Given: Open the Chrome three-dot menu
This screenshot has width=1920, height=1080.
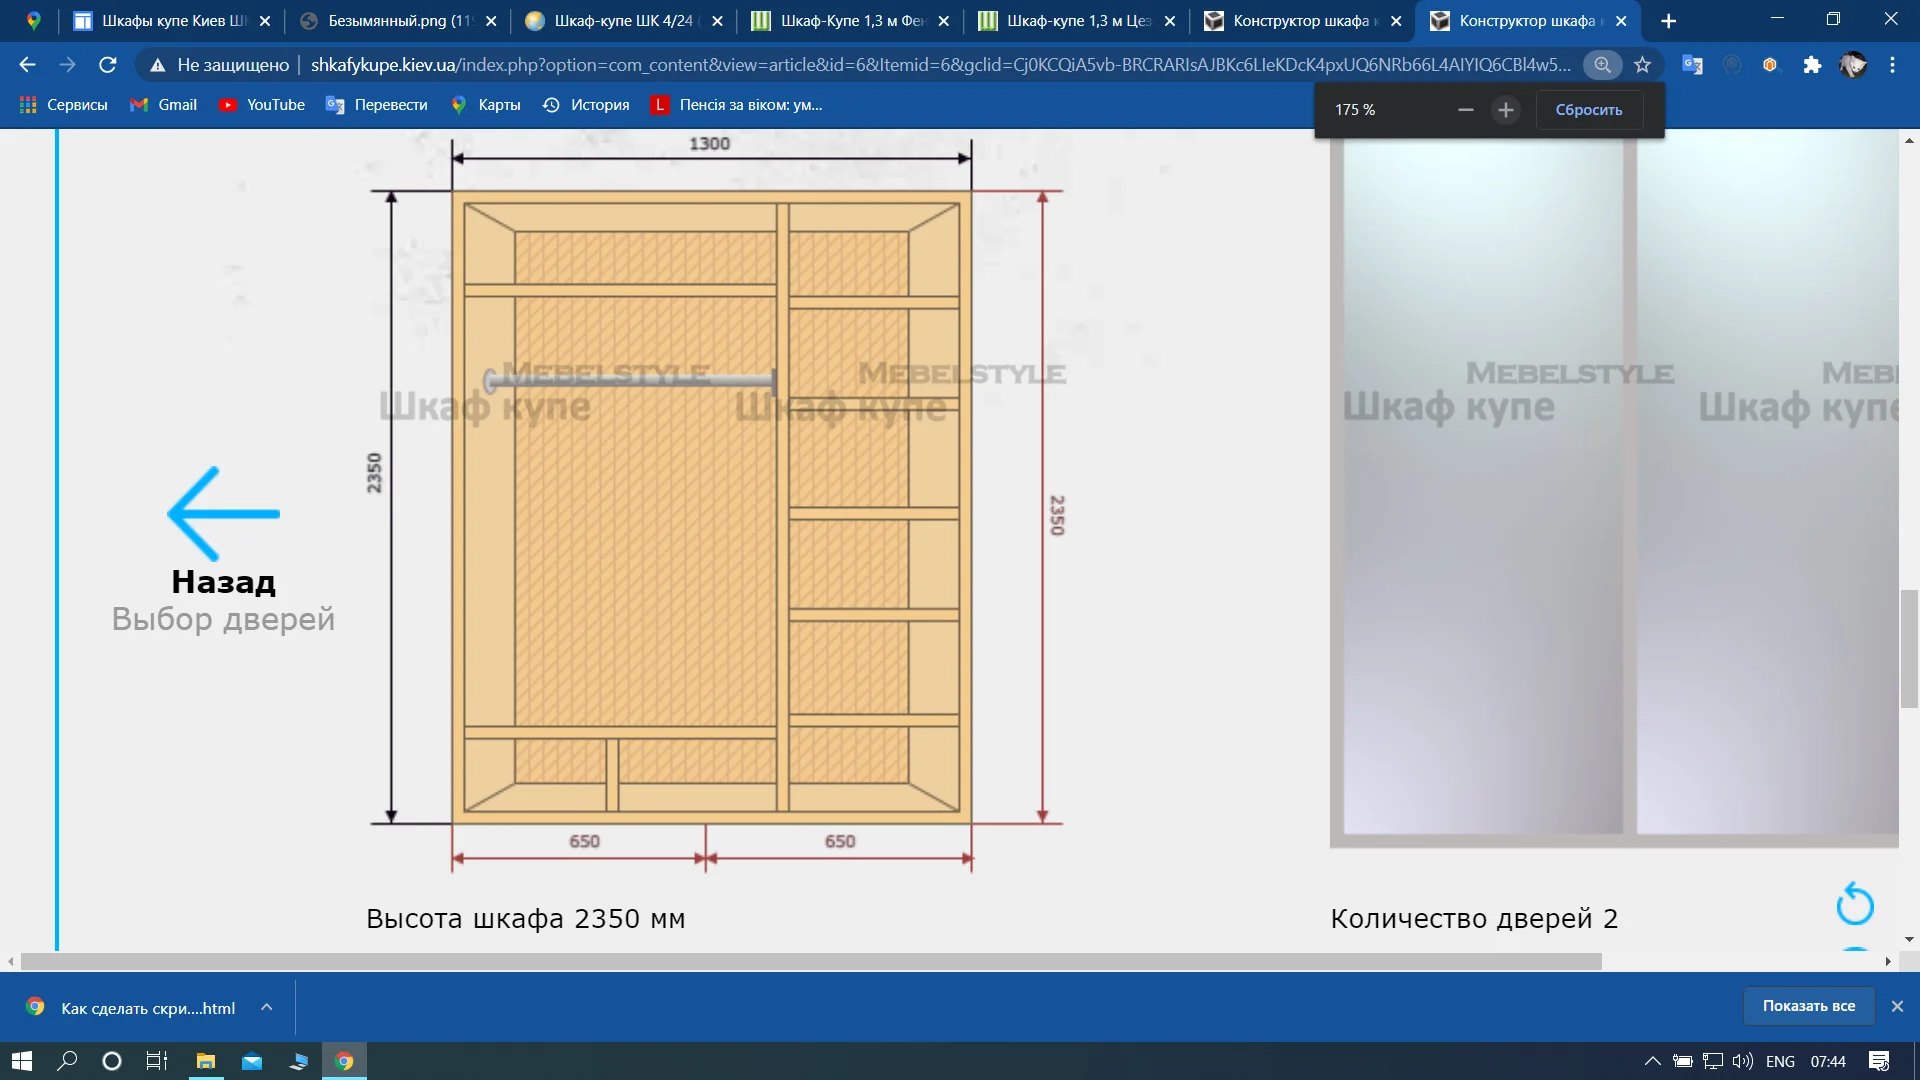Looking at the screenshot, I should click(1892, 65).
